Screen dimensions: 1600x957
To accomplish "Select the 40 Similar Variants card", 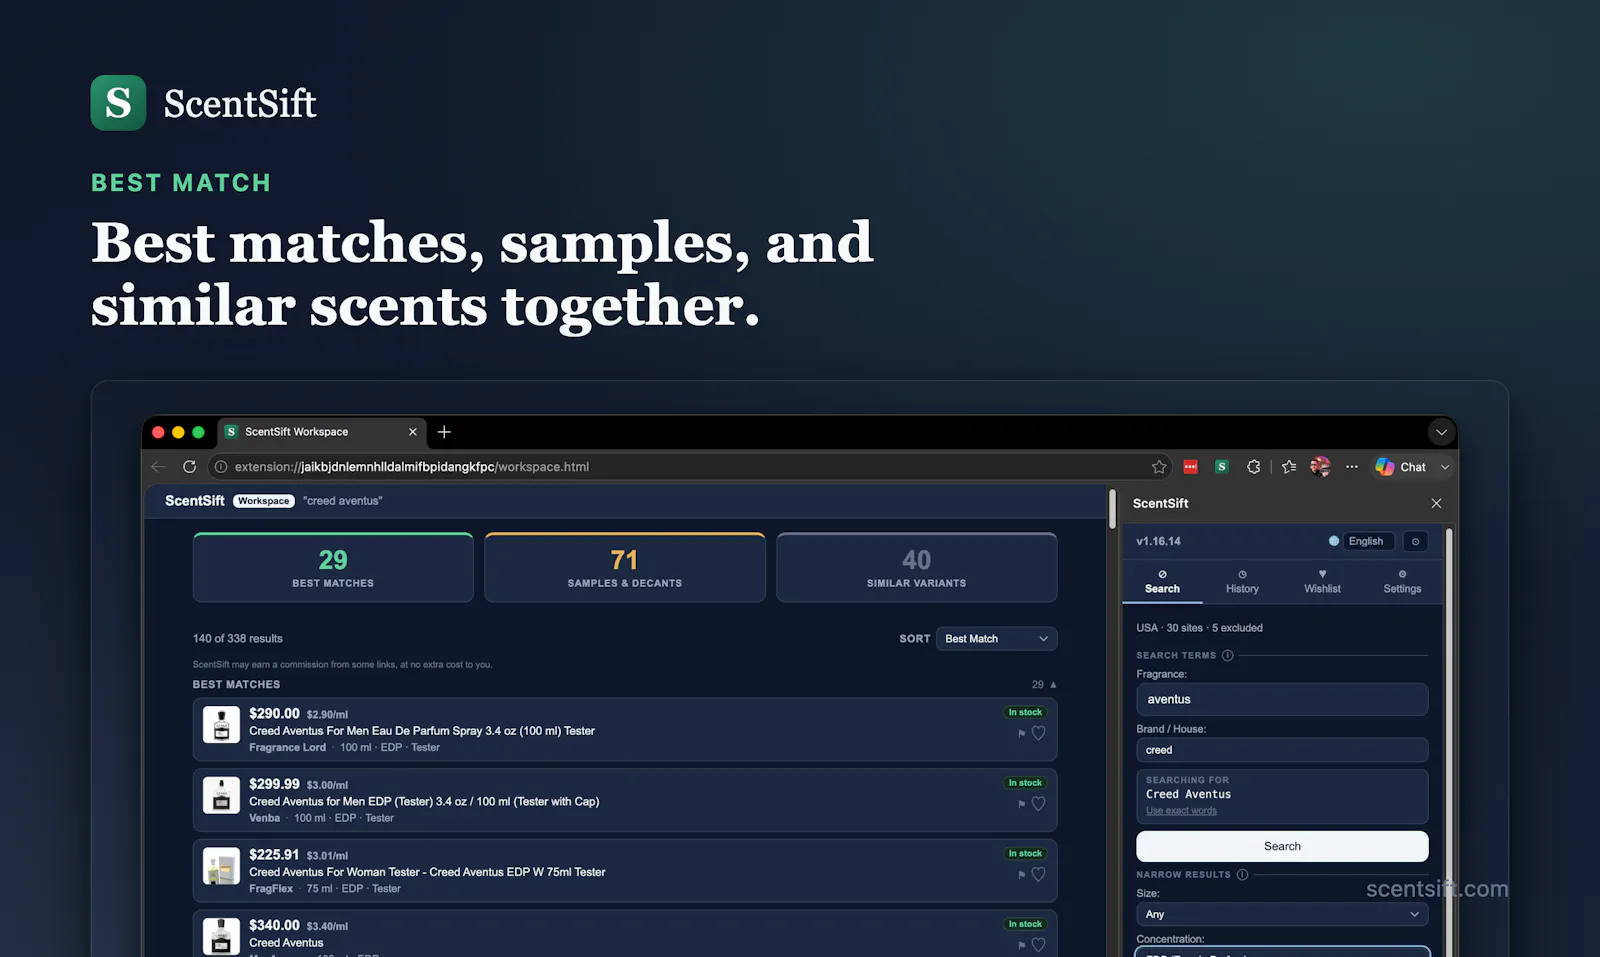I will point(917,567).
